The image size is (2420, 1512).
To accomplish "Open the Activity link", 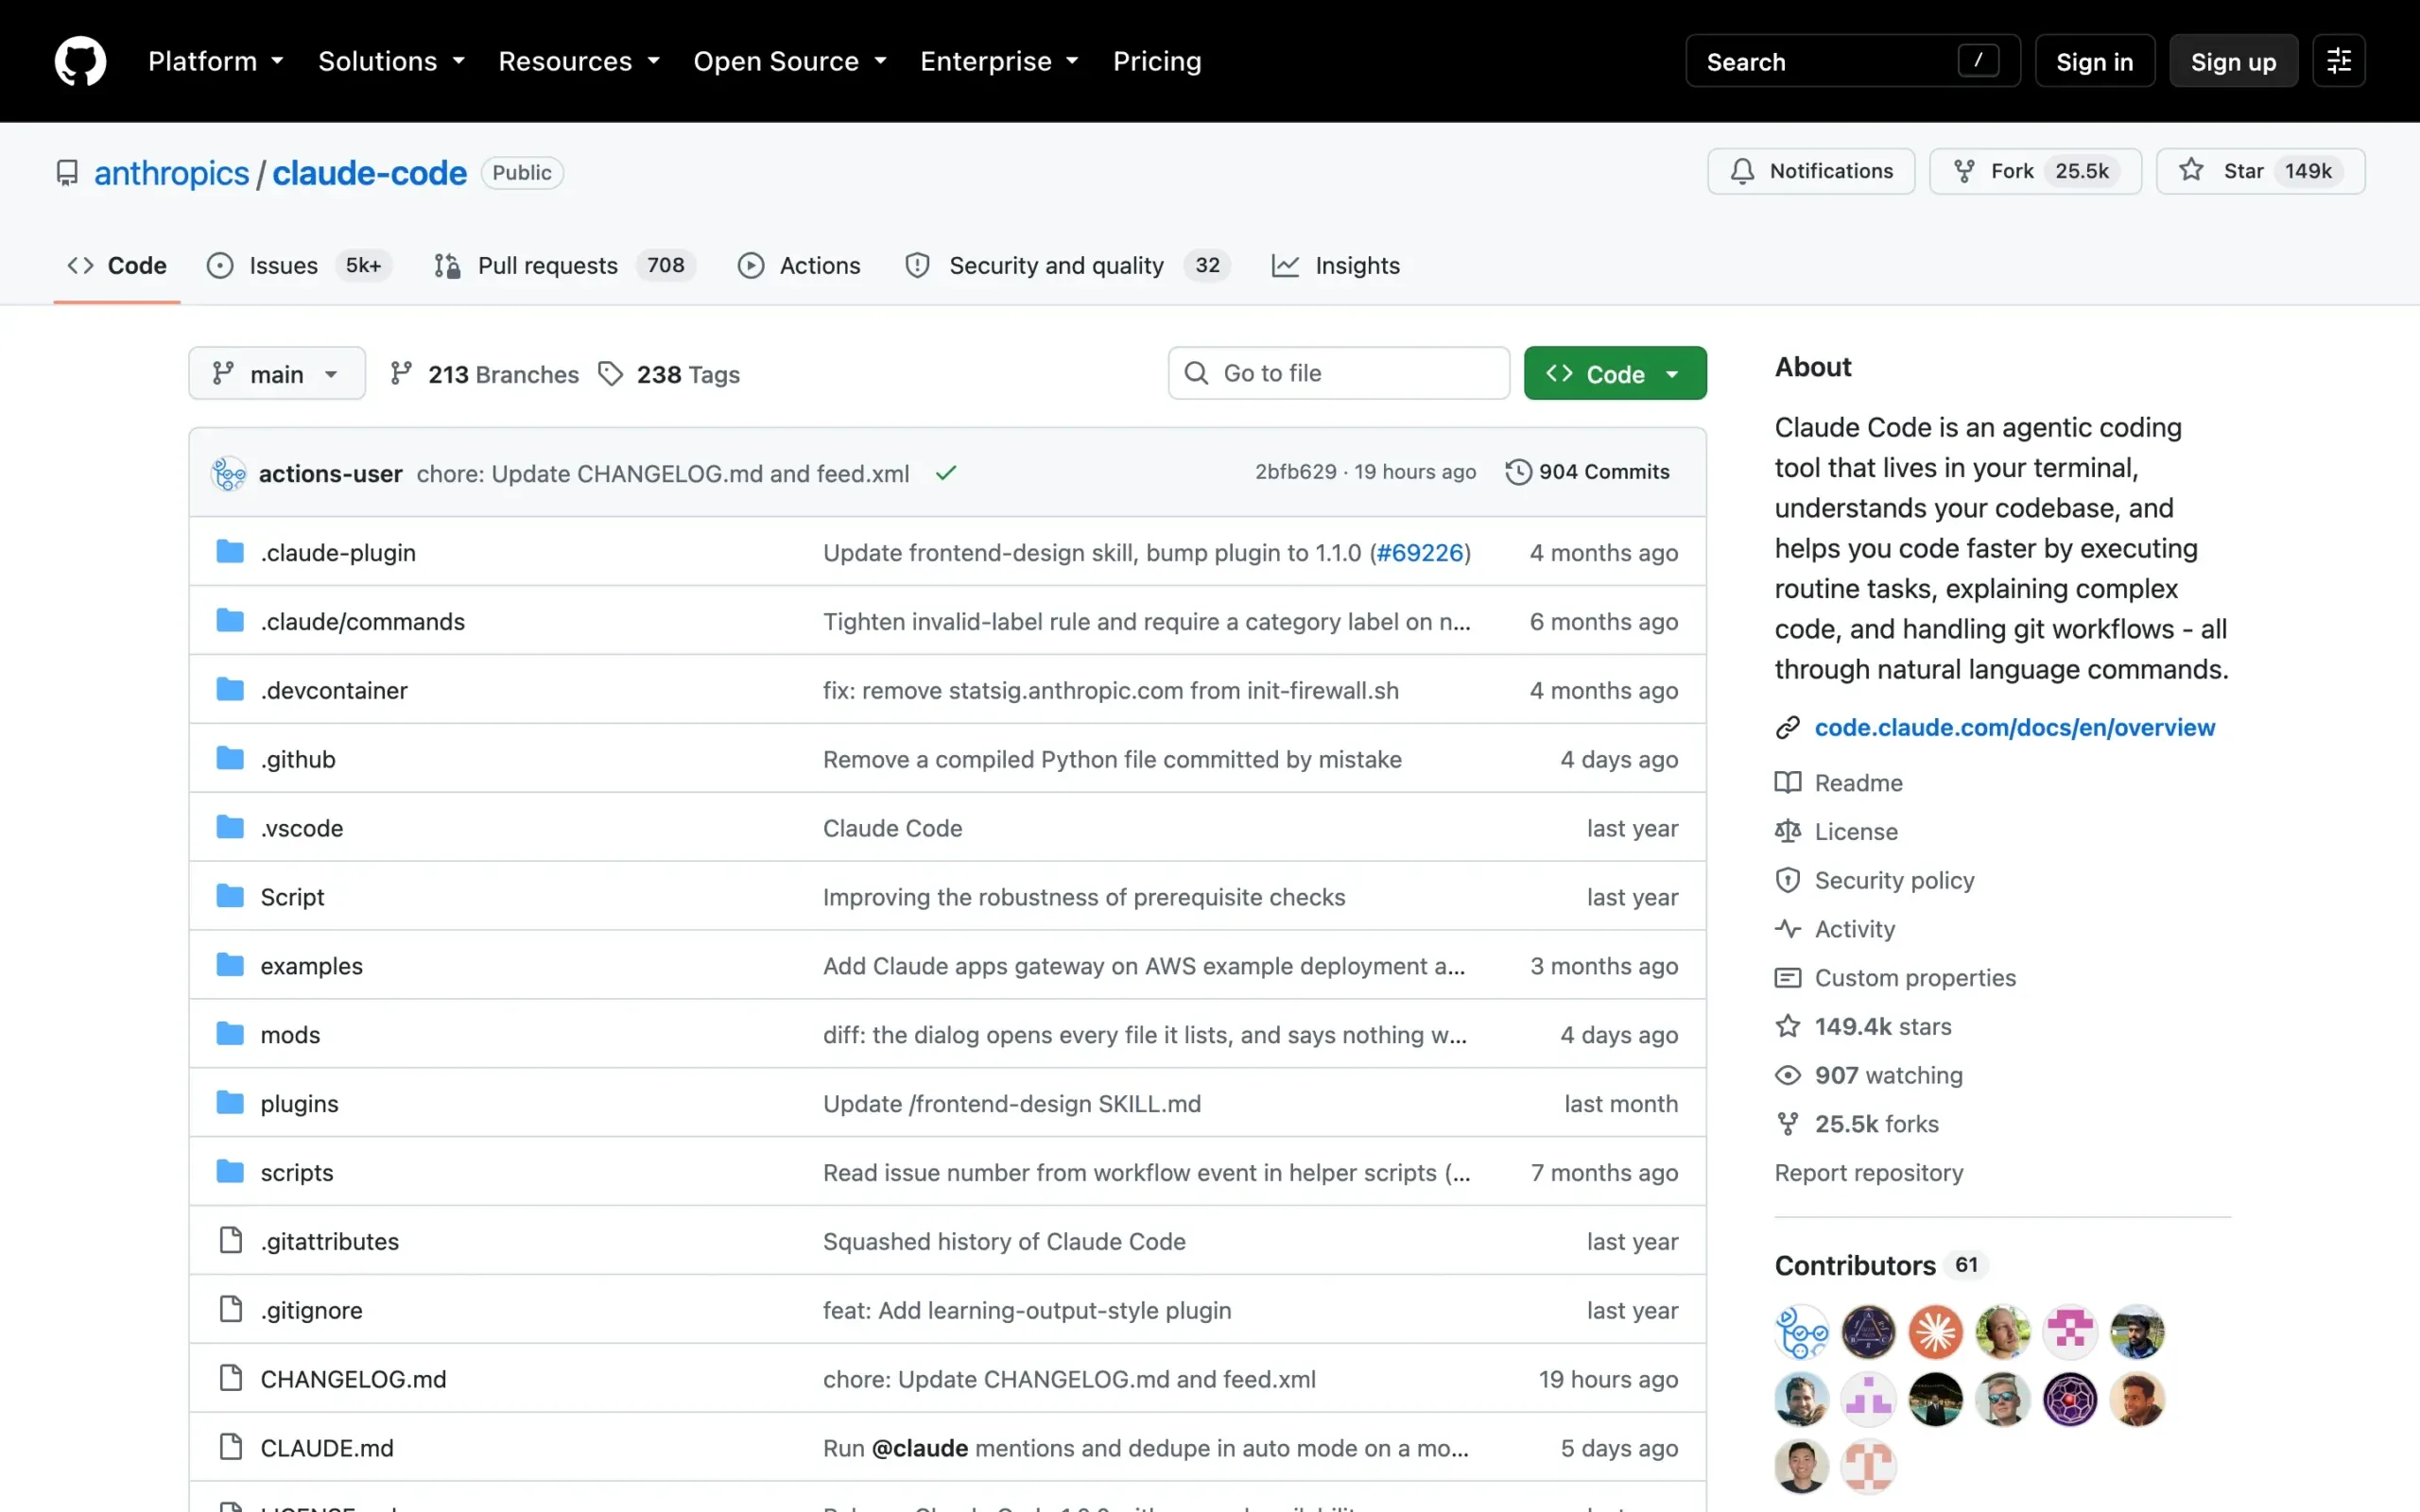I will coord(1835,930).
